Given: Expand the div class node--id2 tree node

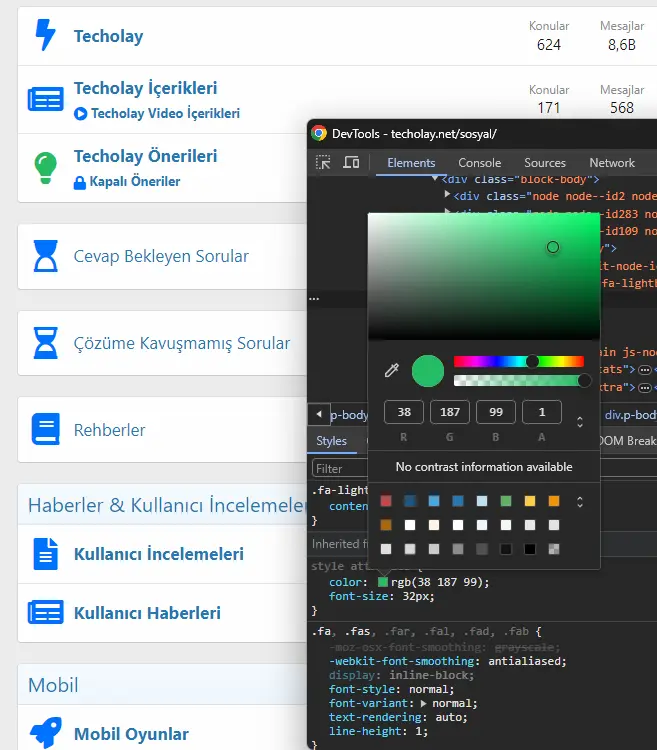Looking at the screenshot, I should point(448,194).
